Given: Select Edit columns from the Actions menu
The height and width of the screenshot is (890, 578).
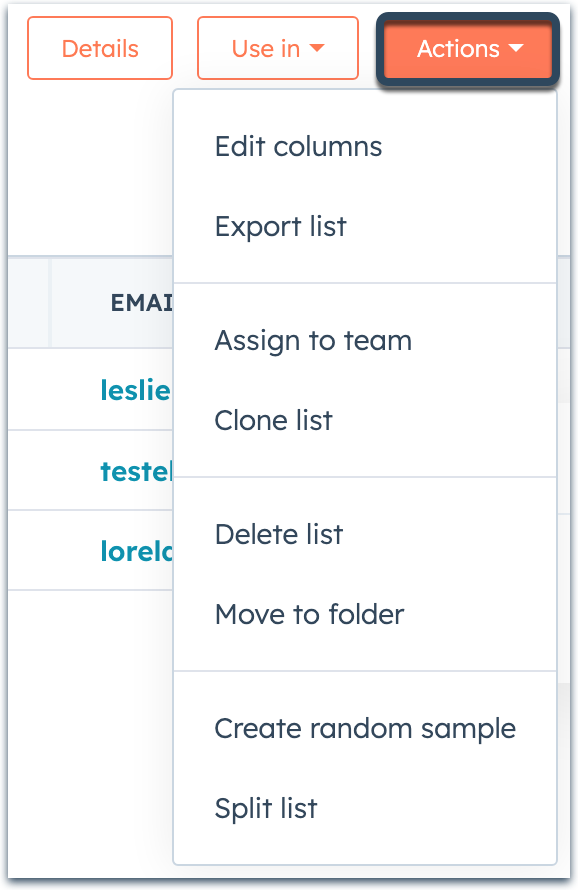Looking at the screenshot, I should coord(297,146).
